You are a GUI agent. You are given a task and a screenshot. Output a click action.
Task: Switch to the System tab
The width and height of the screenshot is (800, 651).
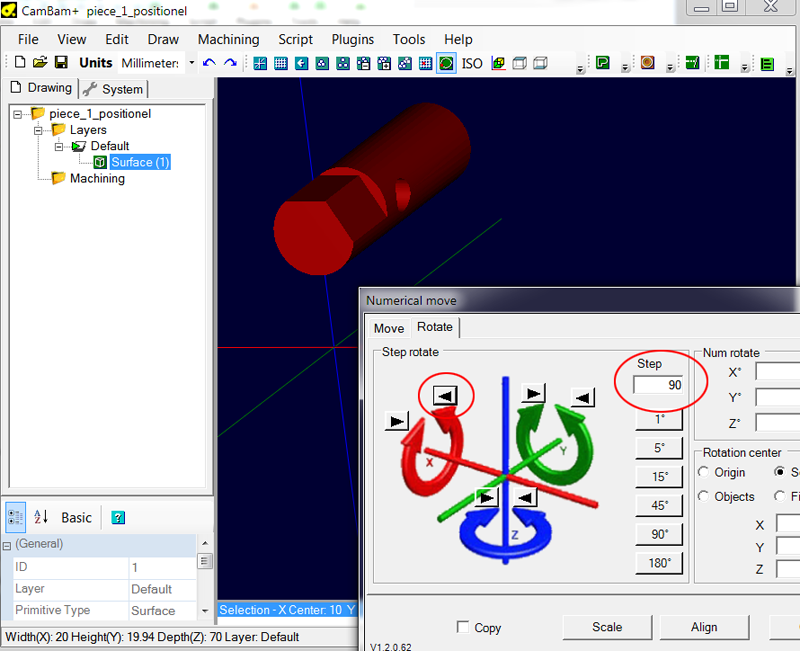(113, 89)
